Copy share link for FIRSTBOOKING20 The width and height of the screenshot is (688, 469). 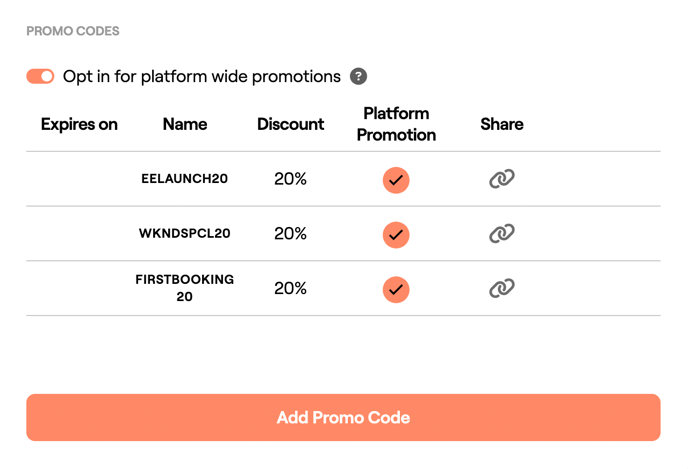tap(501, 288)
